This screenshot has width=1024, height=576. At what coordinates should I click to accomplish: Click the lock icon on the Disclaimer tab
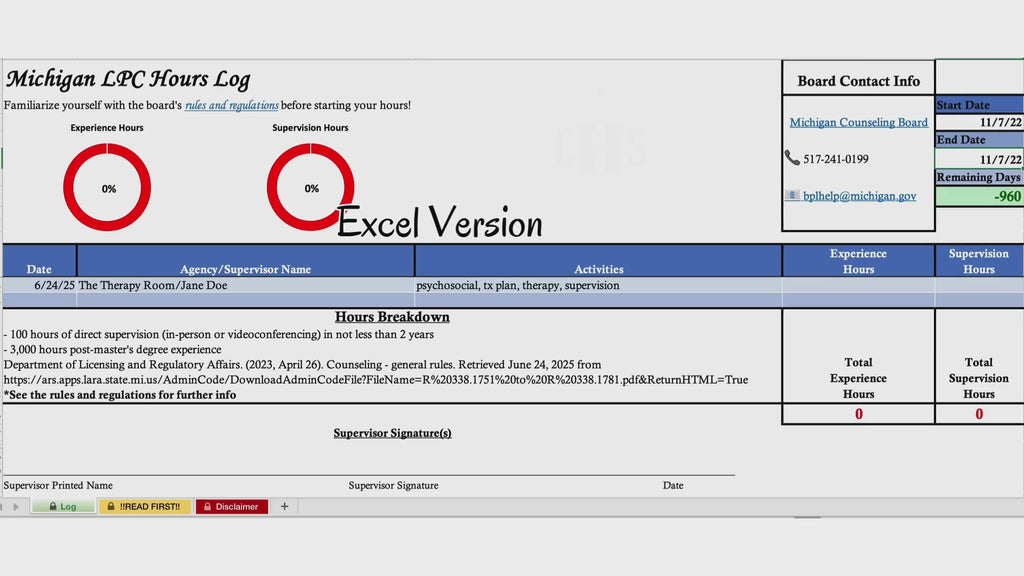(207, 507)
